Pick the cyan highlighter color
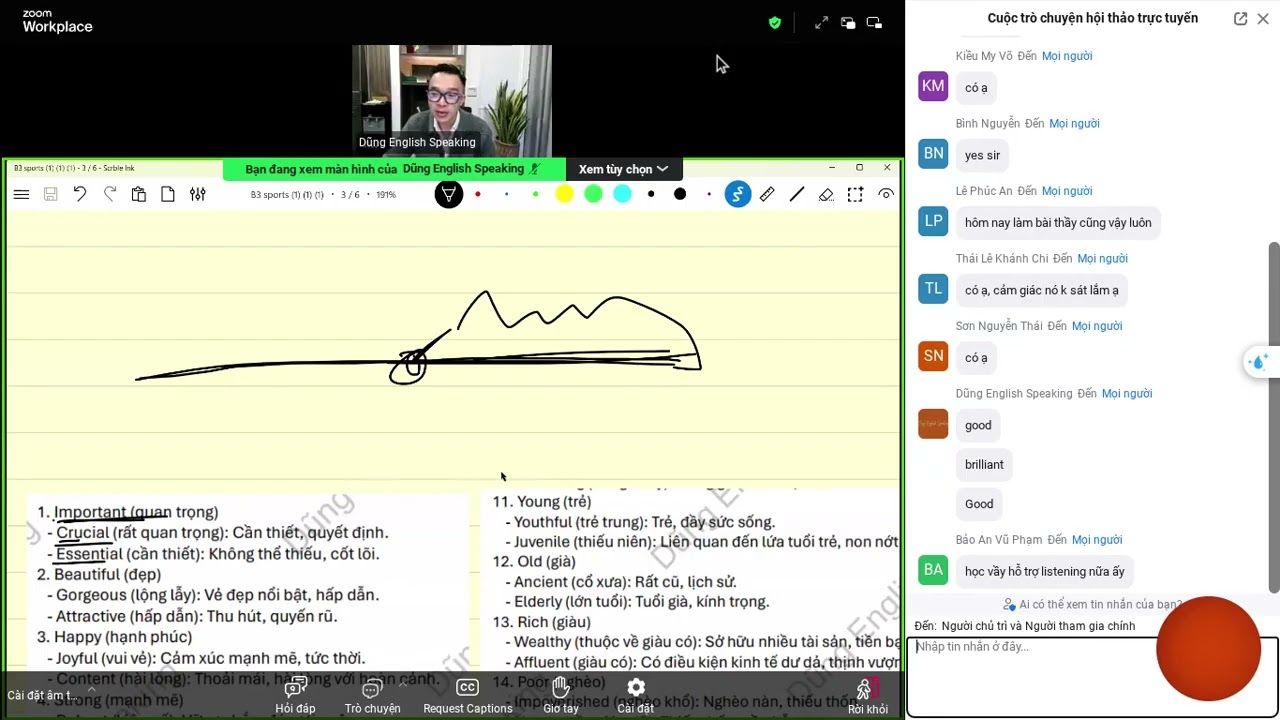 click(622, 194)
